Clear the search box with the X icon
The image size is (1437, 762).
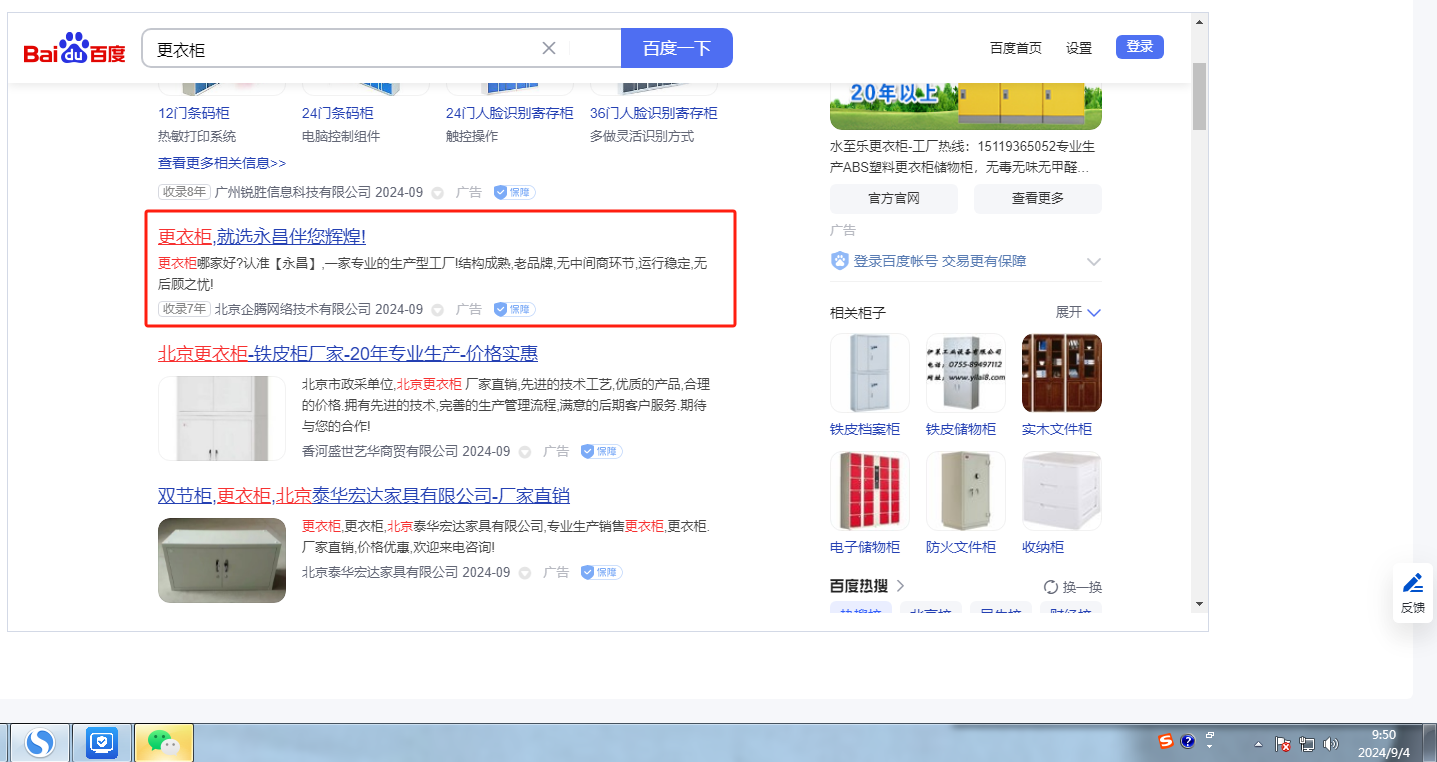click(549, 48)
